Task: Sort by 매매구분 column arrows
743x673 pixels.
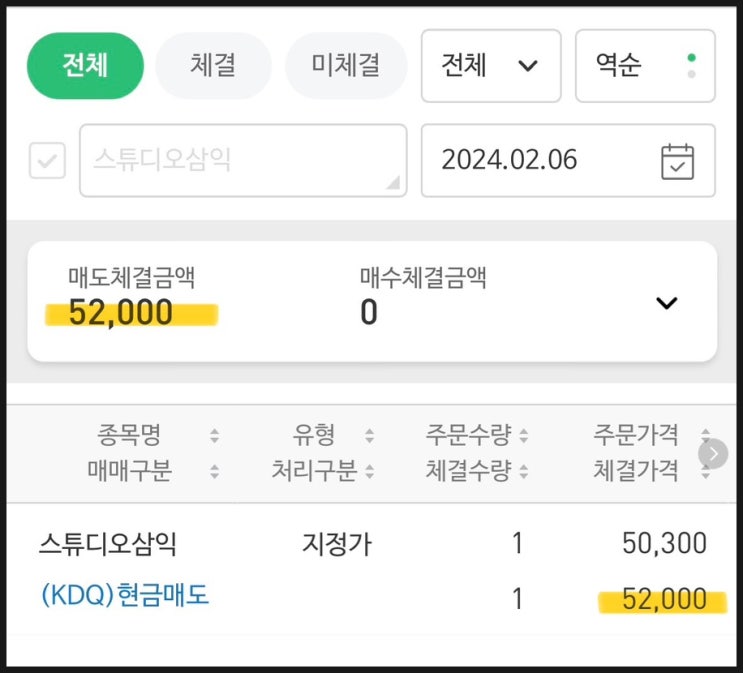Action: pos(213,471)
